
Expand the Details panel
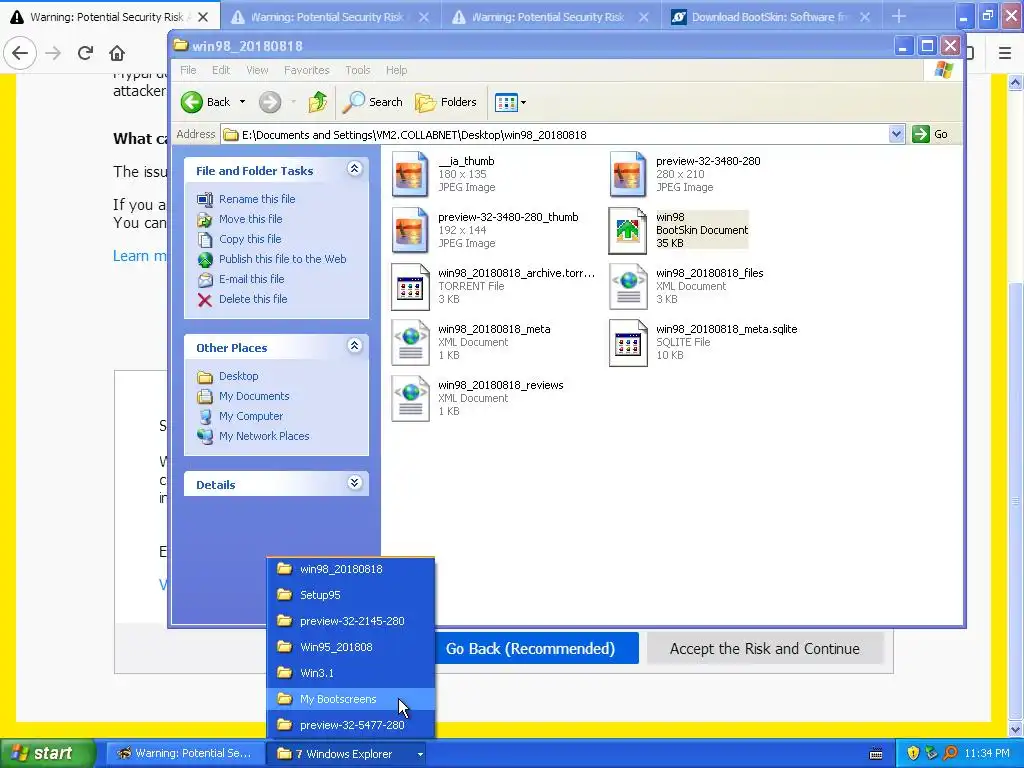click(x=355, y=483)
